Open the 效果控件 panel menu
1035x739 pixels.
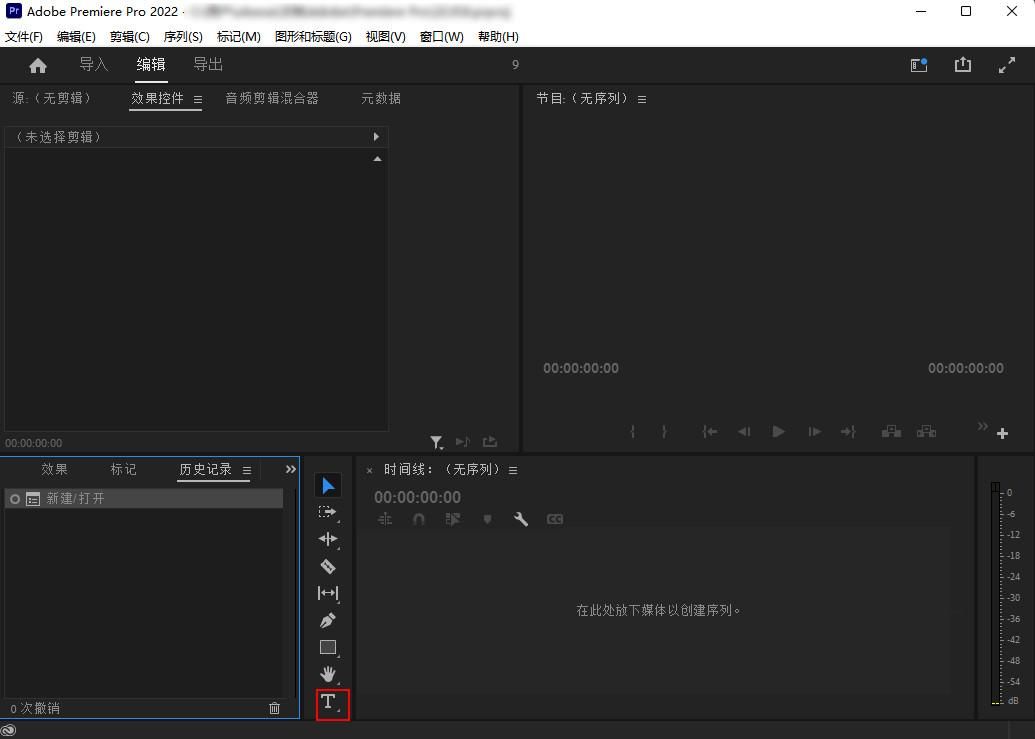[198, 100]
